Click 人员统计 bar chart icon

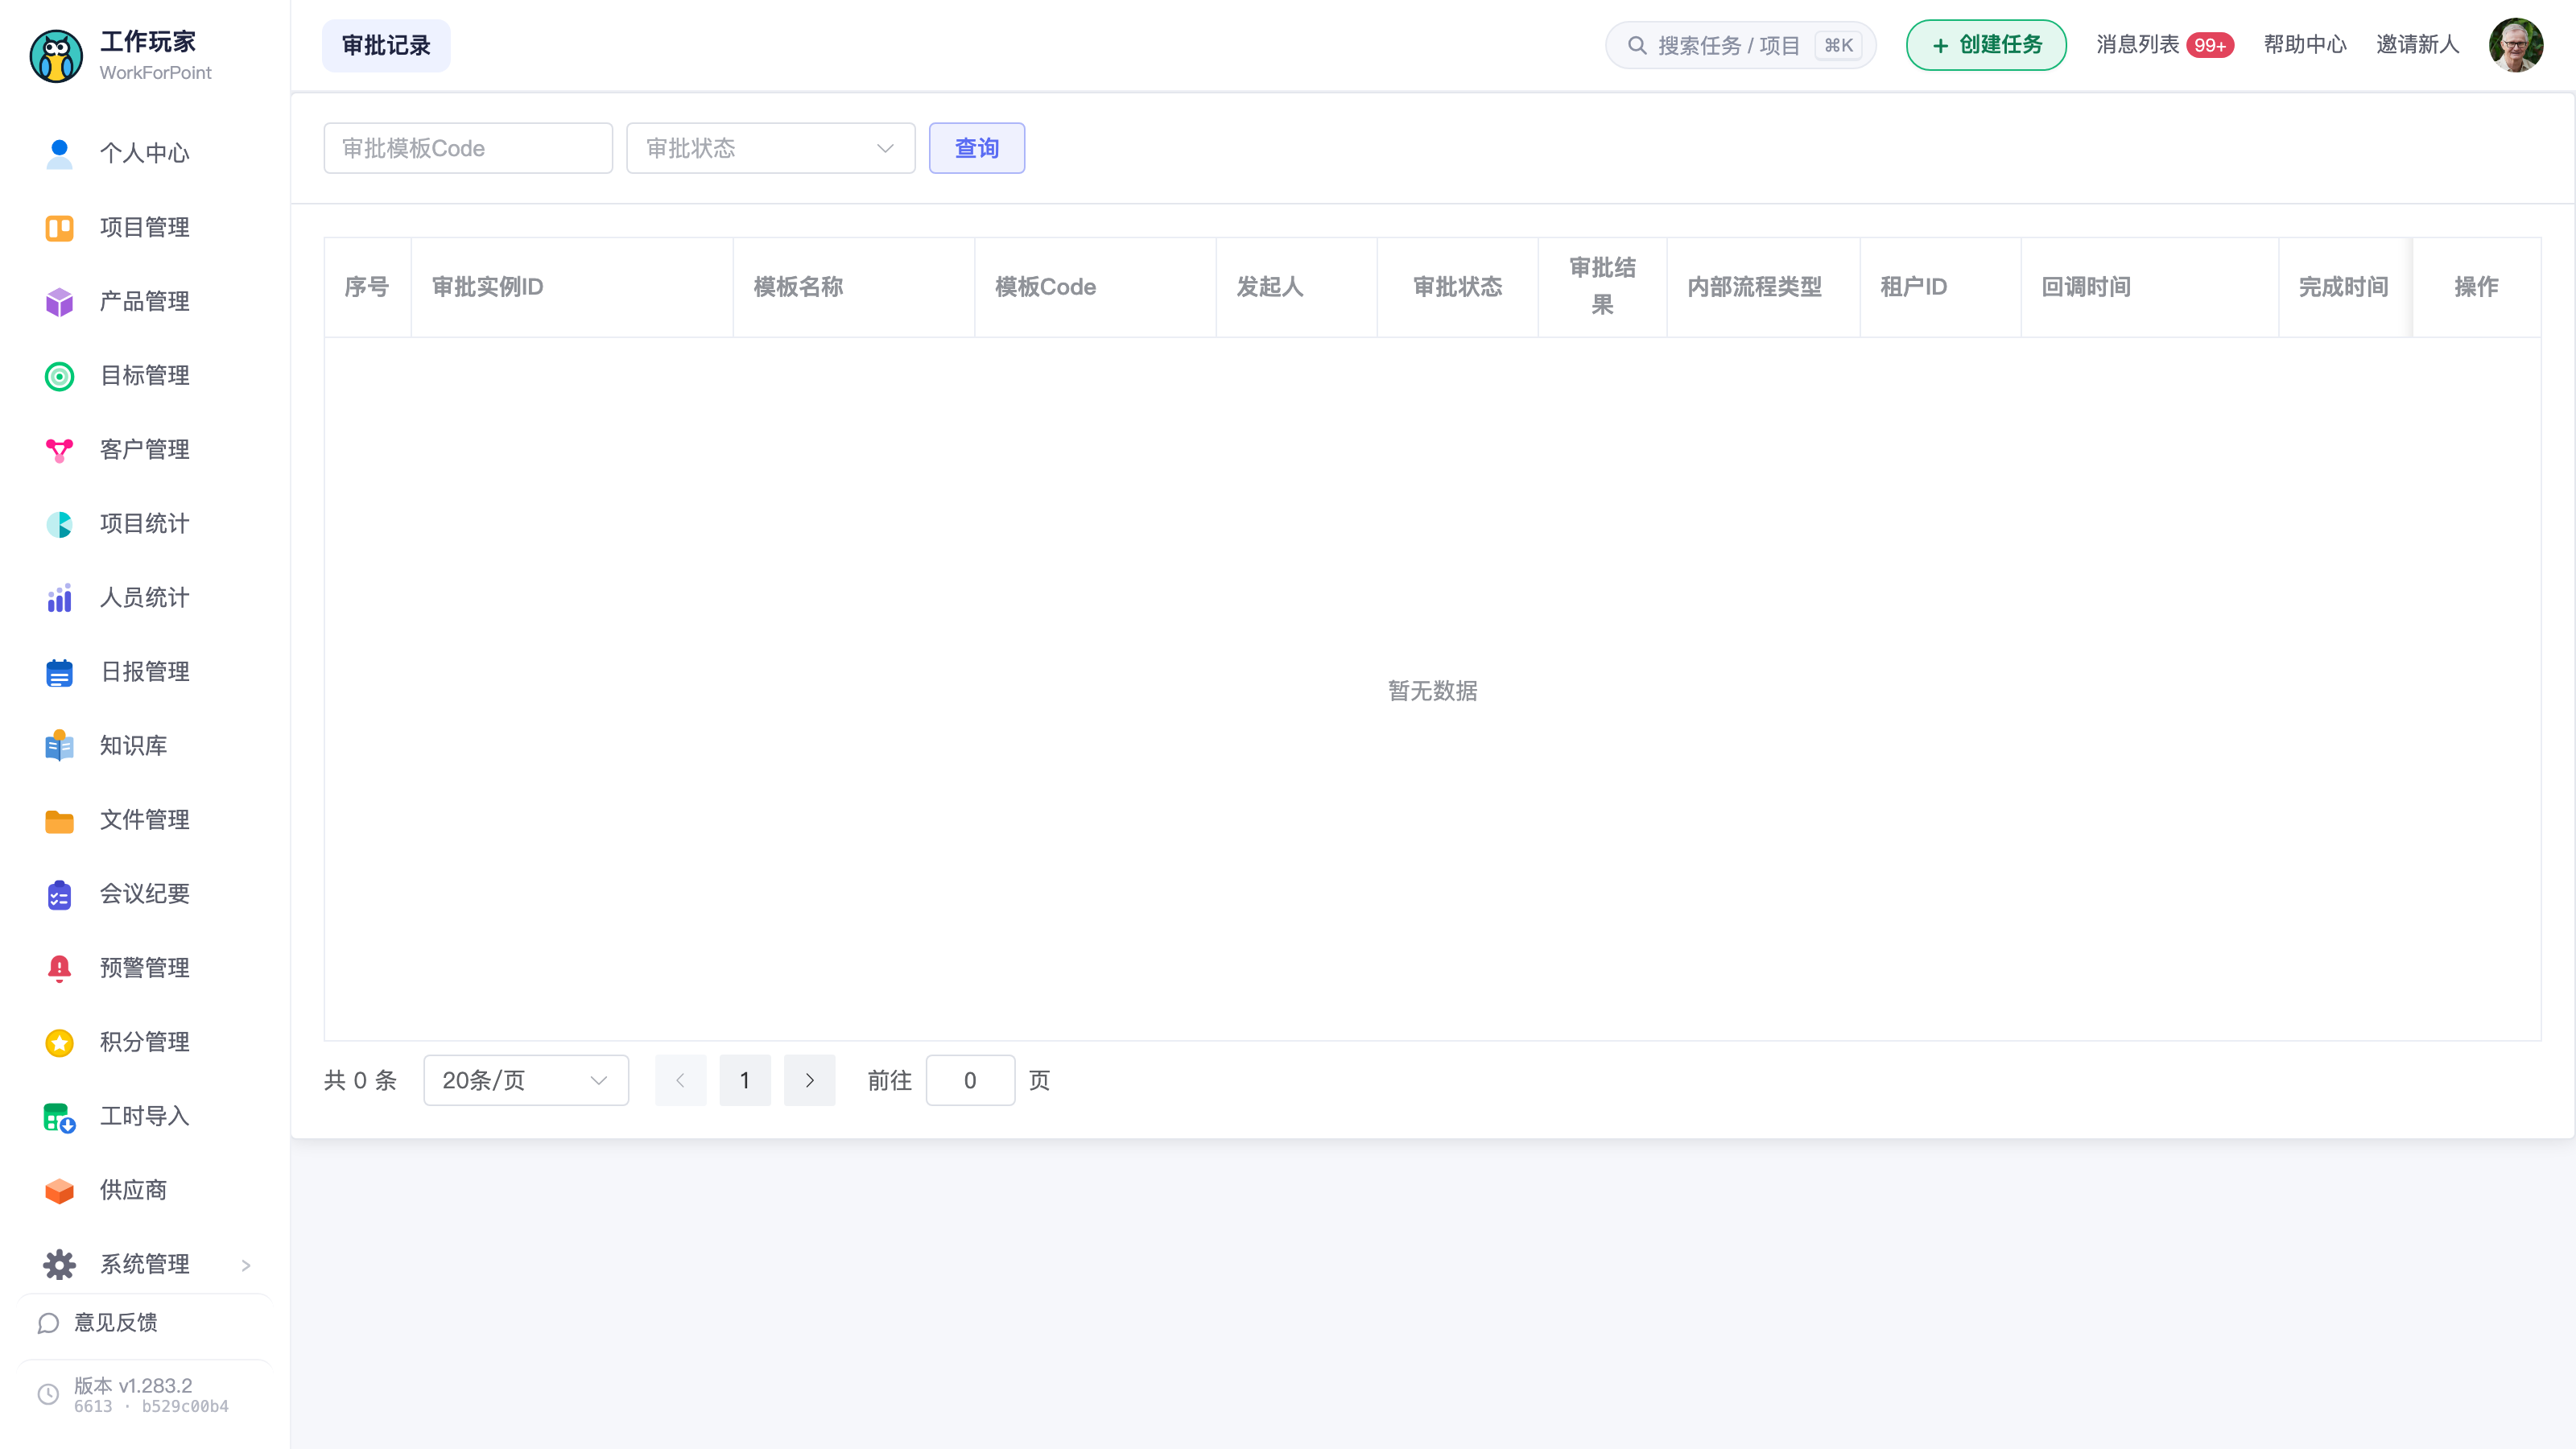[59, 598]
